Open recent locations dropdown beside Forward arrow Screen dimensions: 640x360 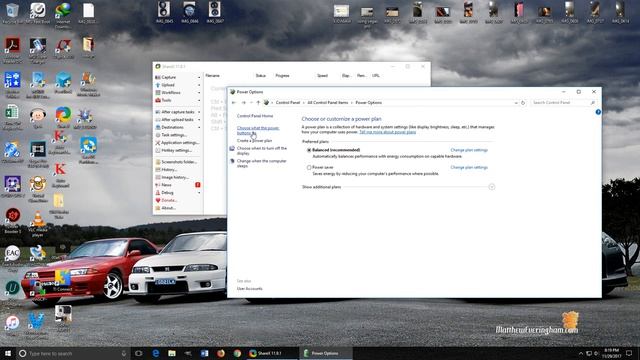[x=251, y=103]
